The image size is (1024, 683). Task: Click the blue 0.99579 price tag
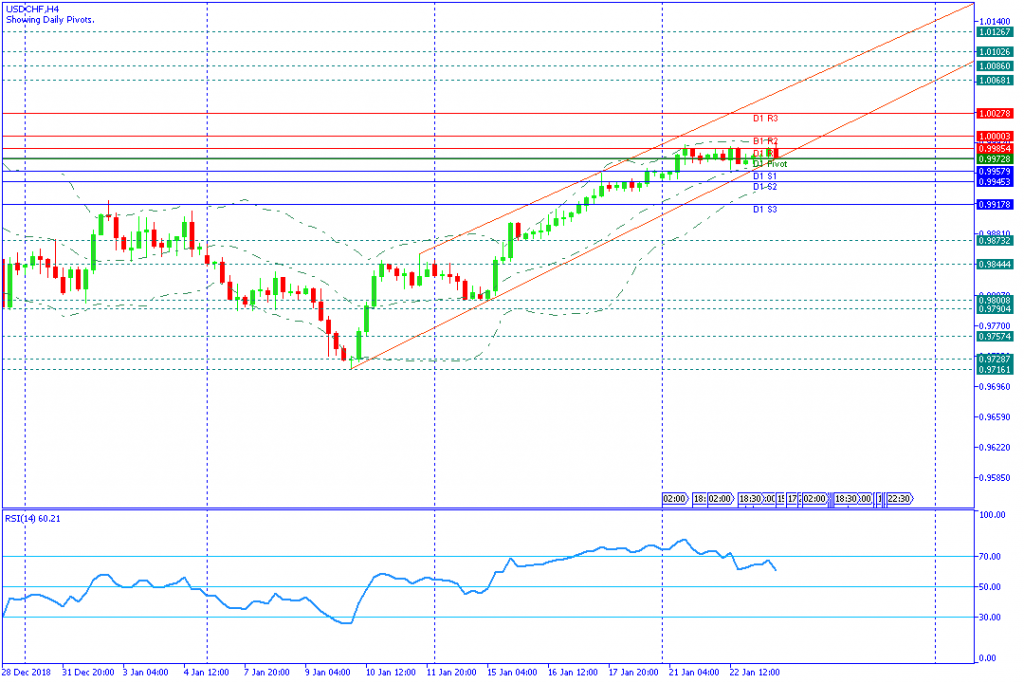pos(995,171)
